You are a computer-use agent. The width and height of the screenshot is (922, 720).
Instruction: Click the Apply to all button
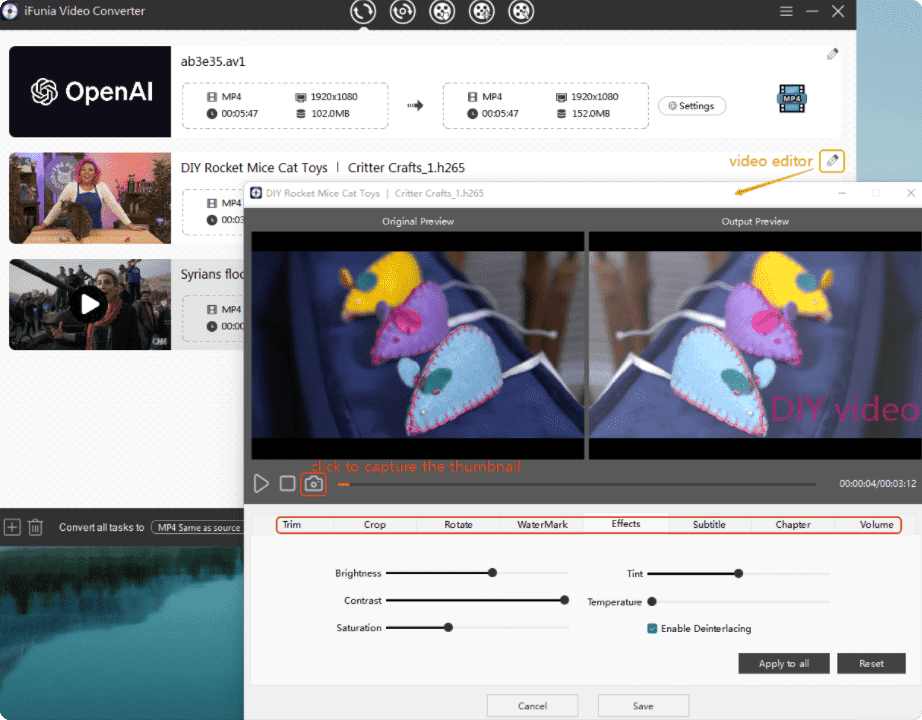(784, 663)
